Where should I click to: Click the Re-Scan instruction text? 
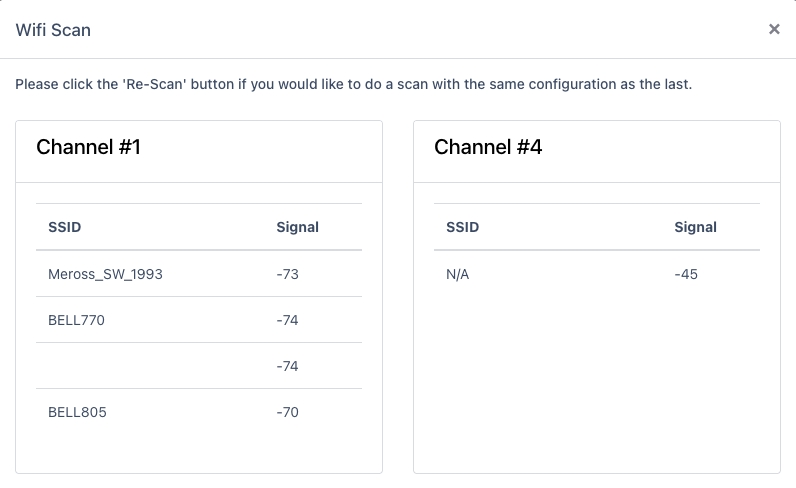point(353,84)
